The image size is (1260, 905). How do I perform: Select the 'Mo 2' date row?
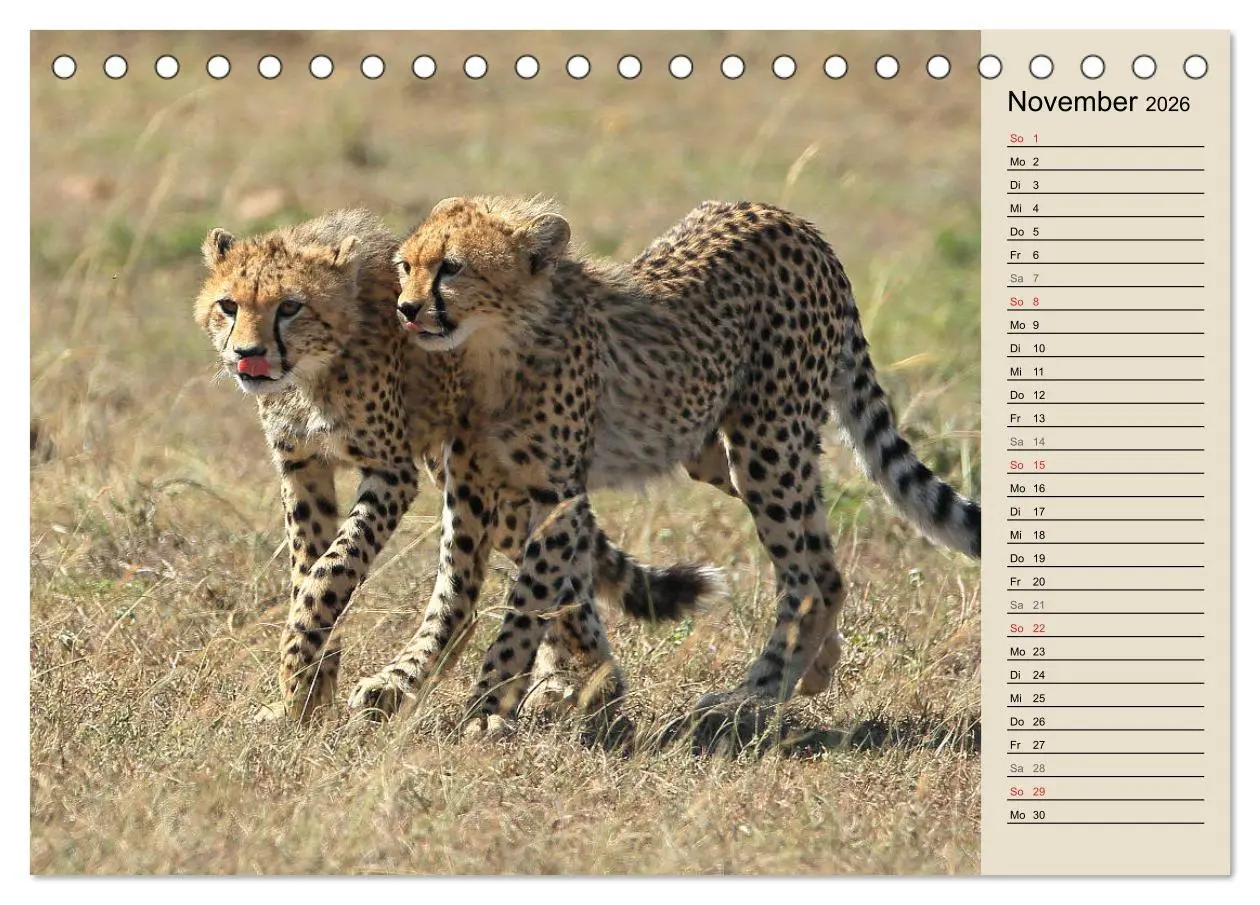click(1105, 161)
